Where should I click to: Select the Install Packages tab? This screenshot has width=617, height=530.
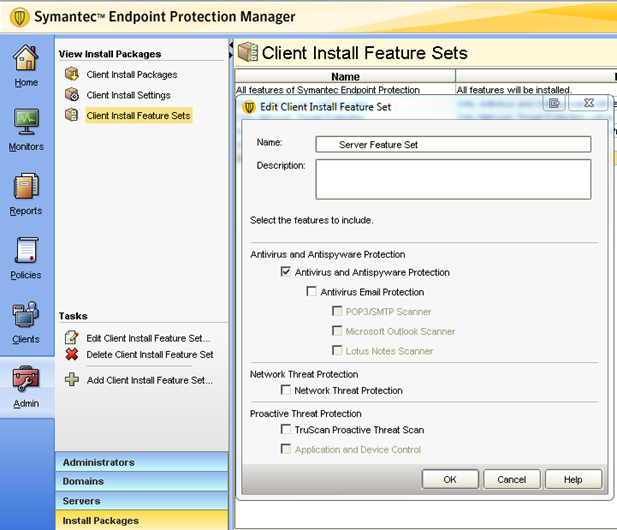(x=142, y=520)
